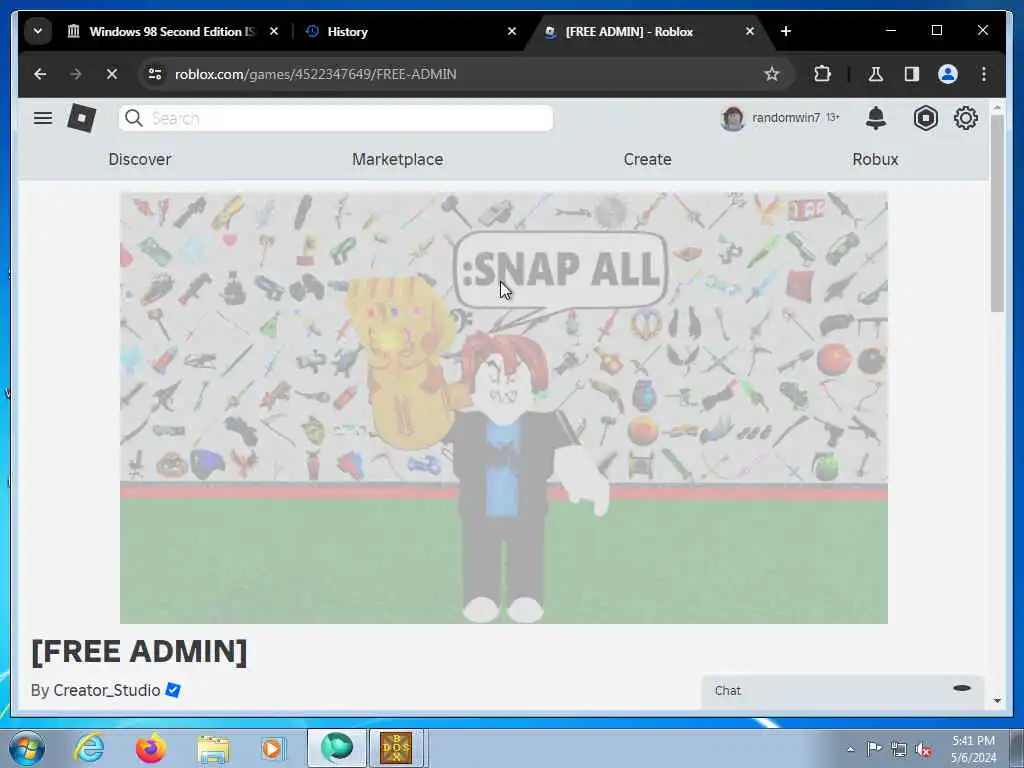View site information icon in address bar
Image resolution: width=1024 pixels, height=768 pixels.
pyautogui.click(x=155, y=74)
